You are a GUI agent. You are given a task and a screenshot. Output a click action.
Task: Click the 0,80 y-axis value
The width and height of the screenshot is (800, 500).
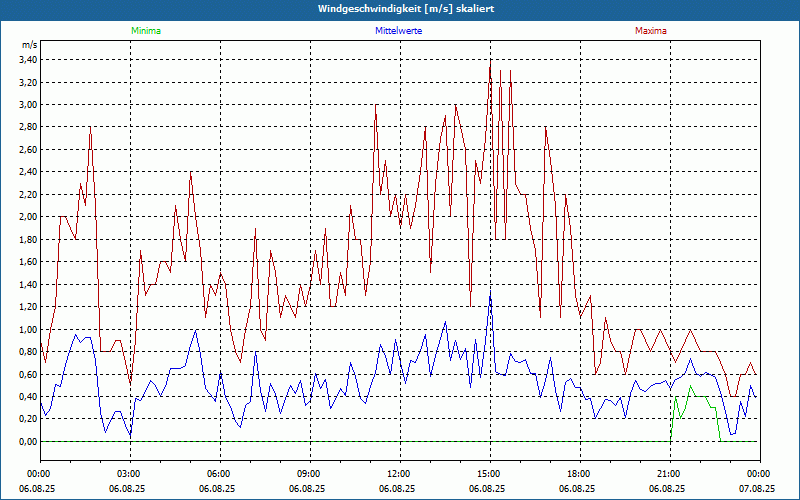28,352
